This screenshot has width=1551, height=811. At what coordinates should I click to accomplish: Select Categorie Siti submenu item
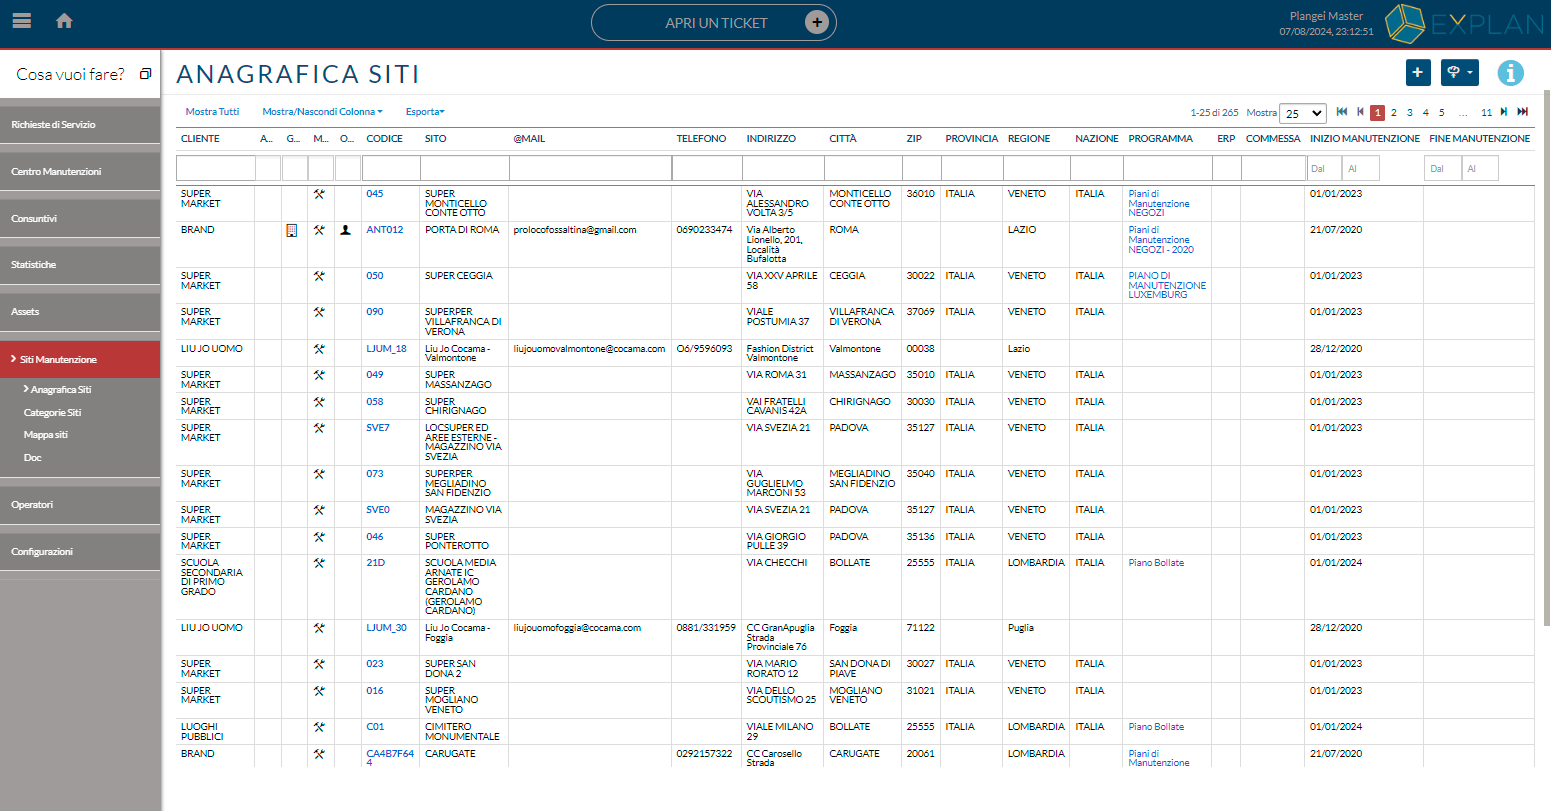click(53, 413)
